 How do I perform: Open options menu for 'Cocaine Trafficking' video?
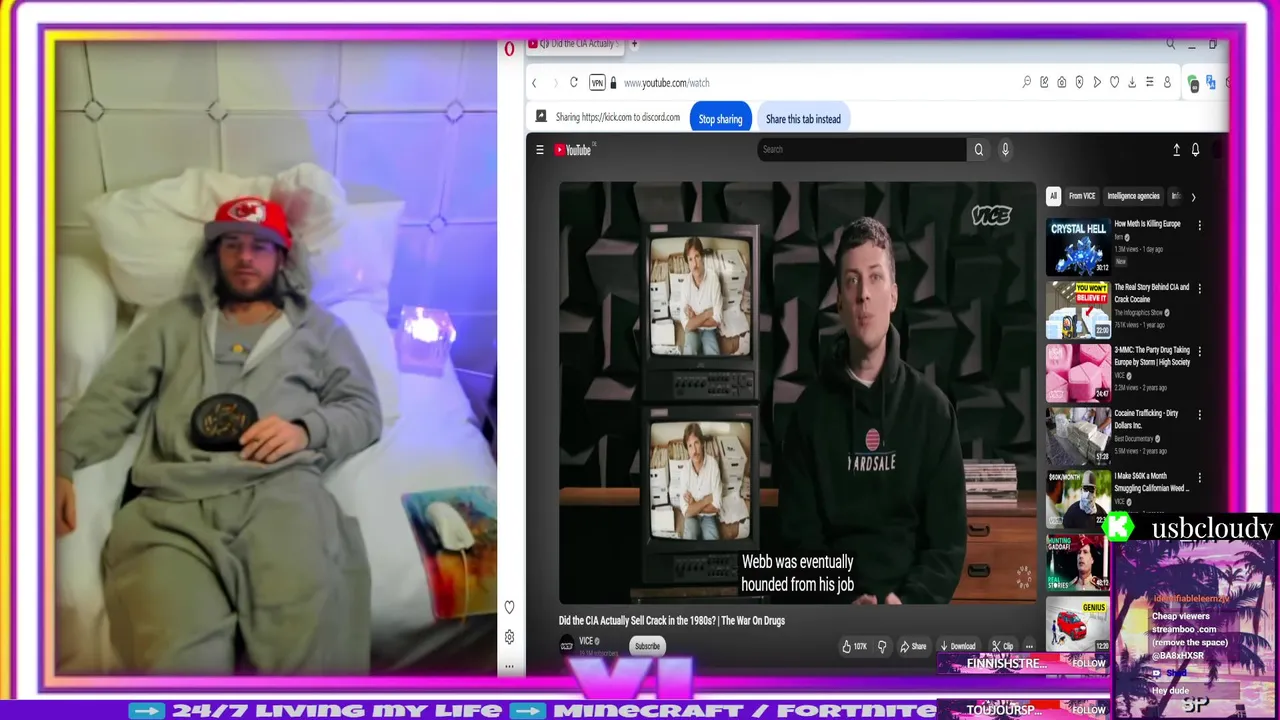click(x=1199, y=414)
